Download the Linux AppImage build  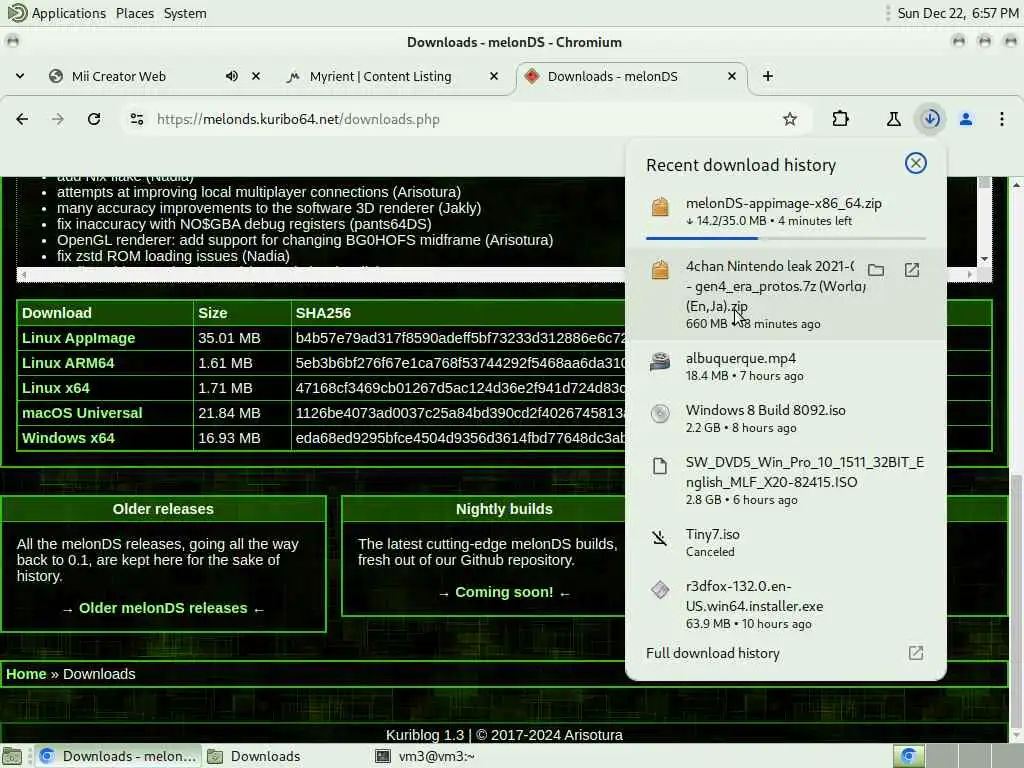point(78,338)
